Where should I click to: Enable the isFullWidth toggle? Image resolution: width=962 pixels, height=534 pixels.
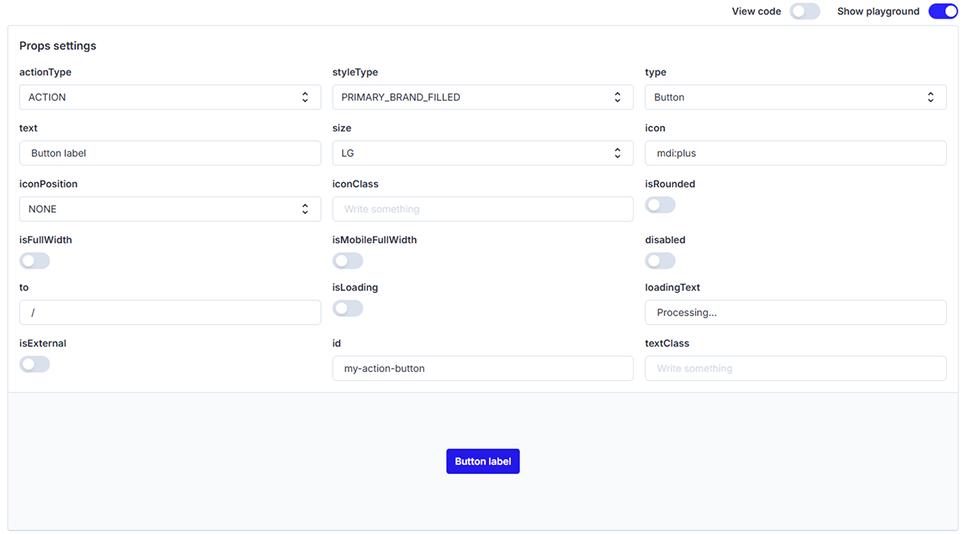pos(34,261)
